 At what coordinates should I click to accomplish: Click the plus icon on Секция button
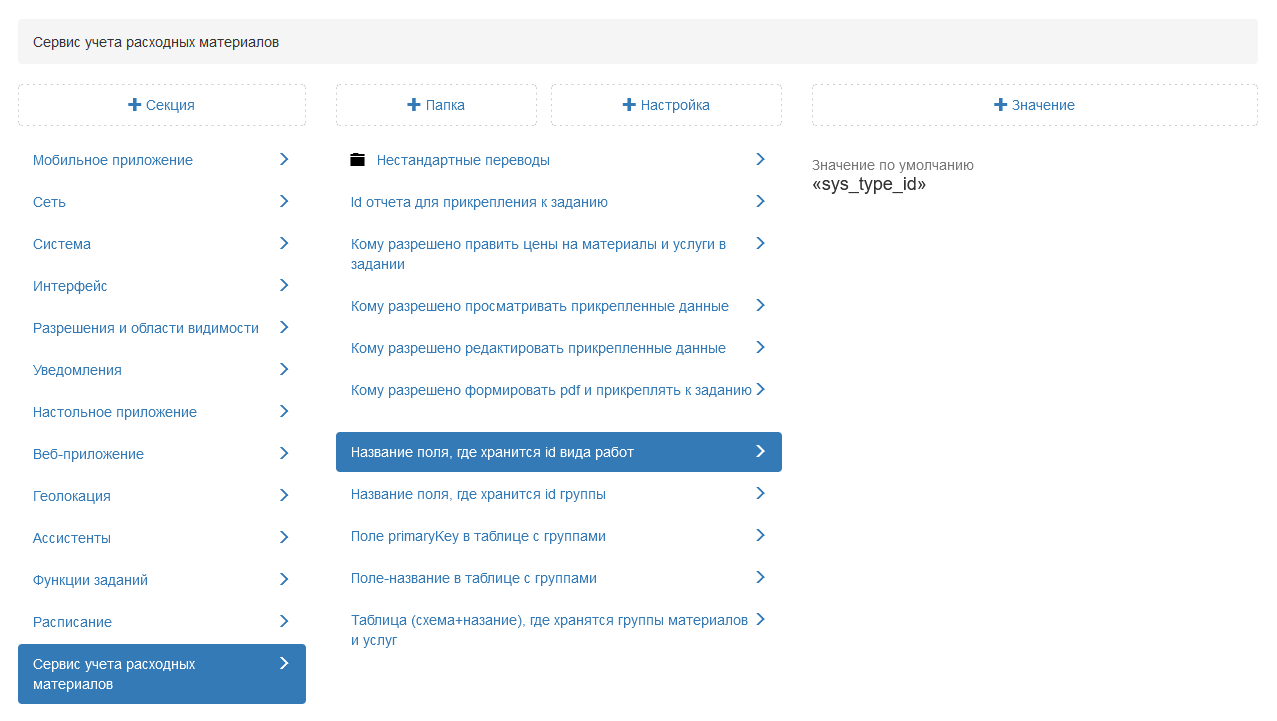point(135,105)
